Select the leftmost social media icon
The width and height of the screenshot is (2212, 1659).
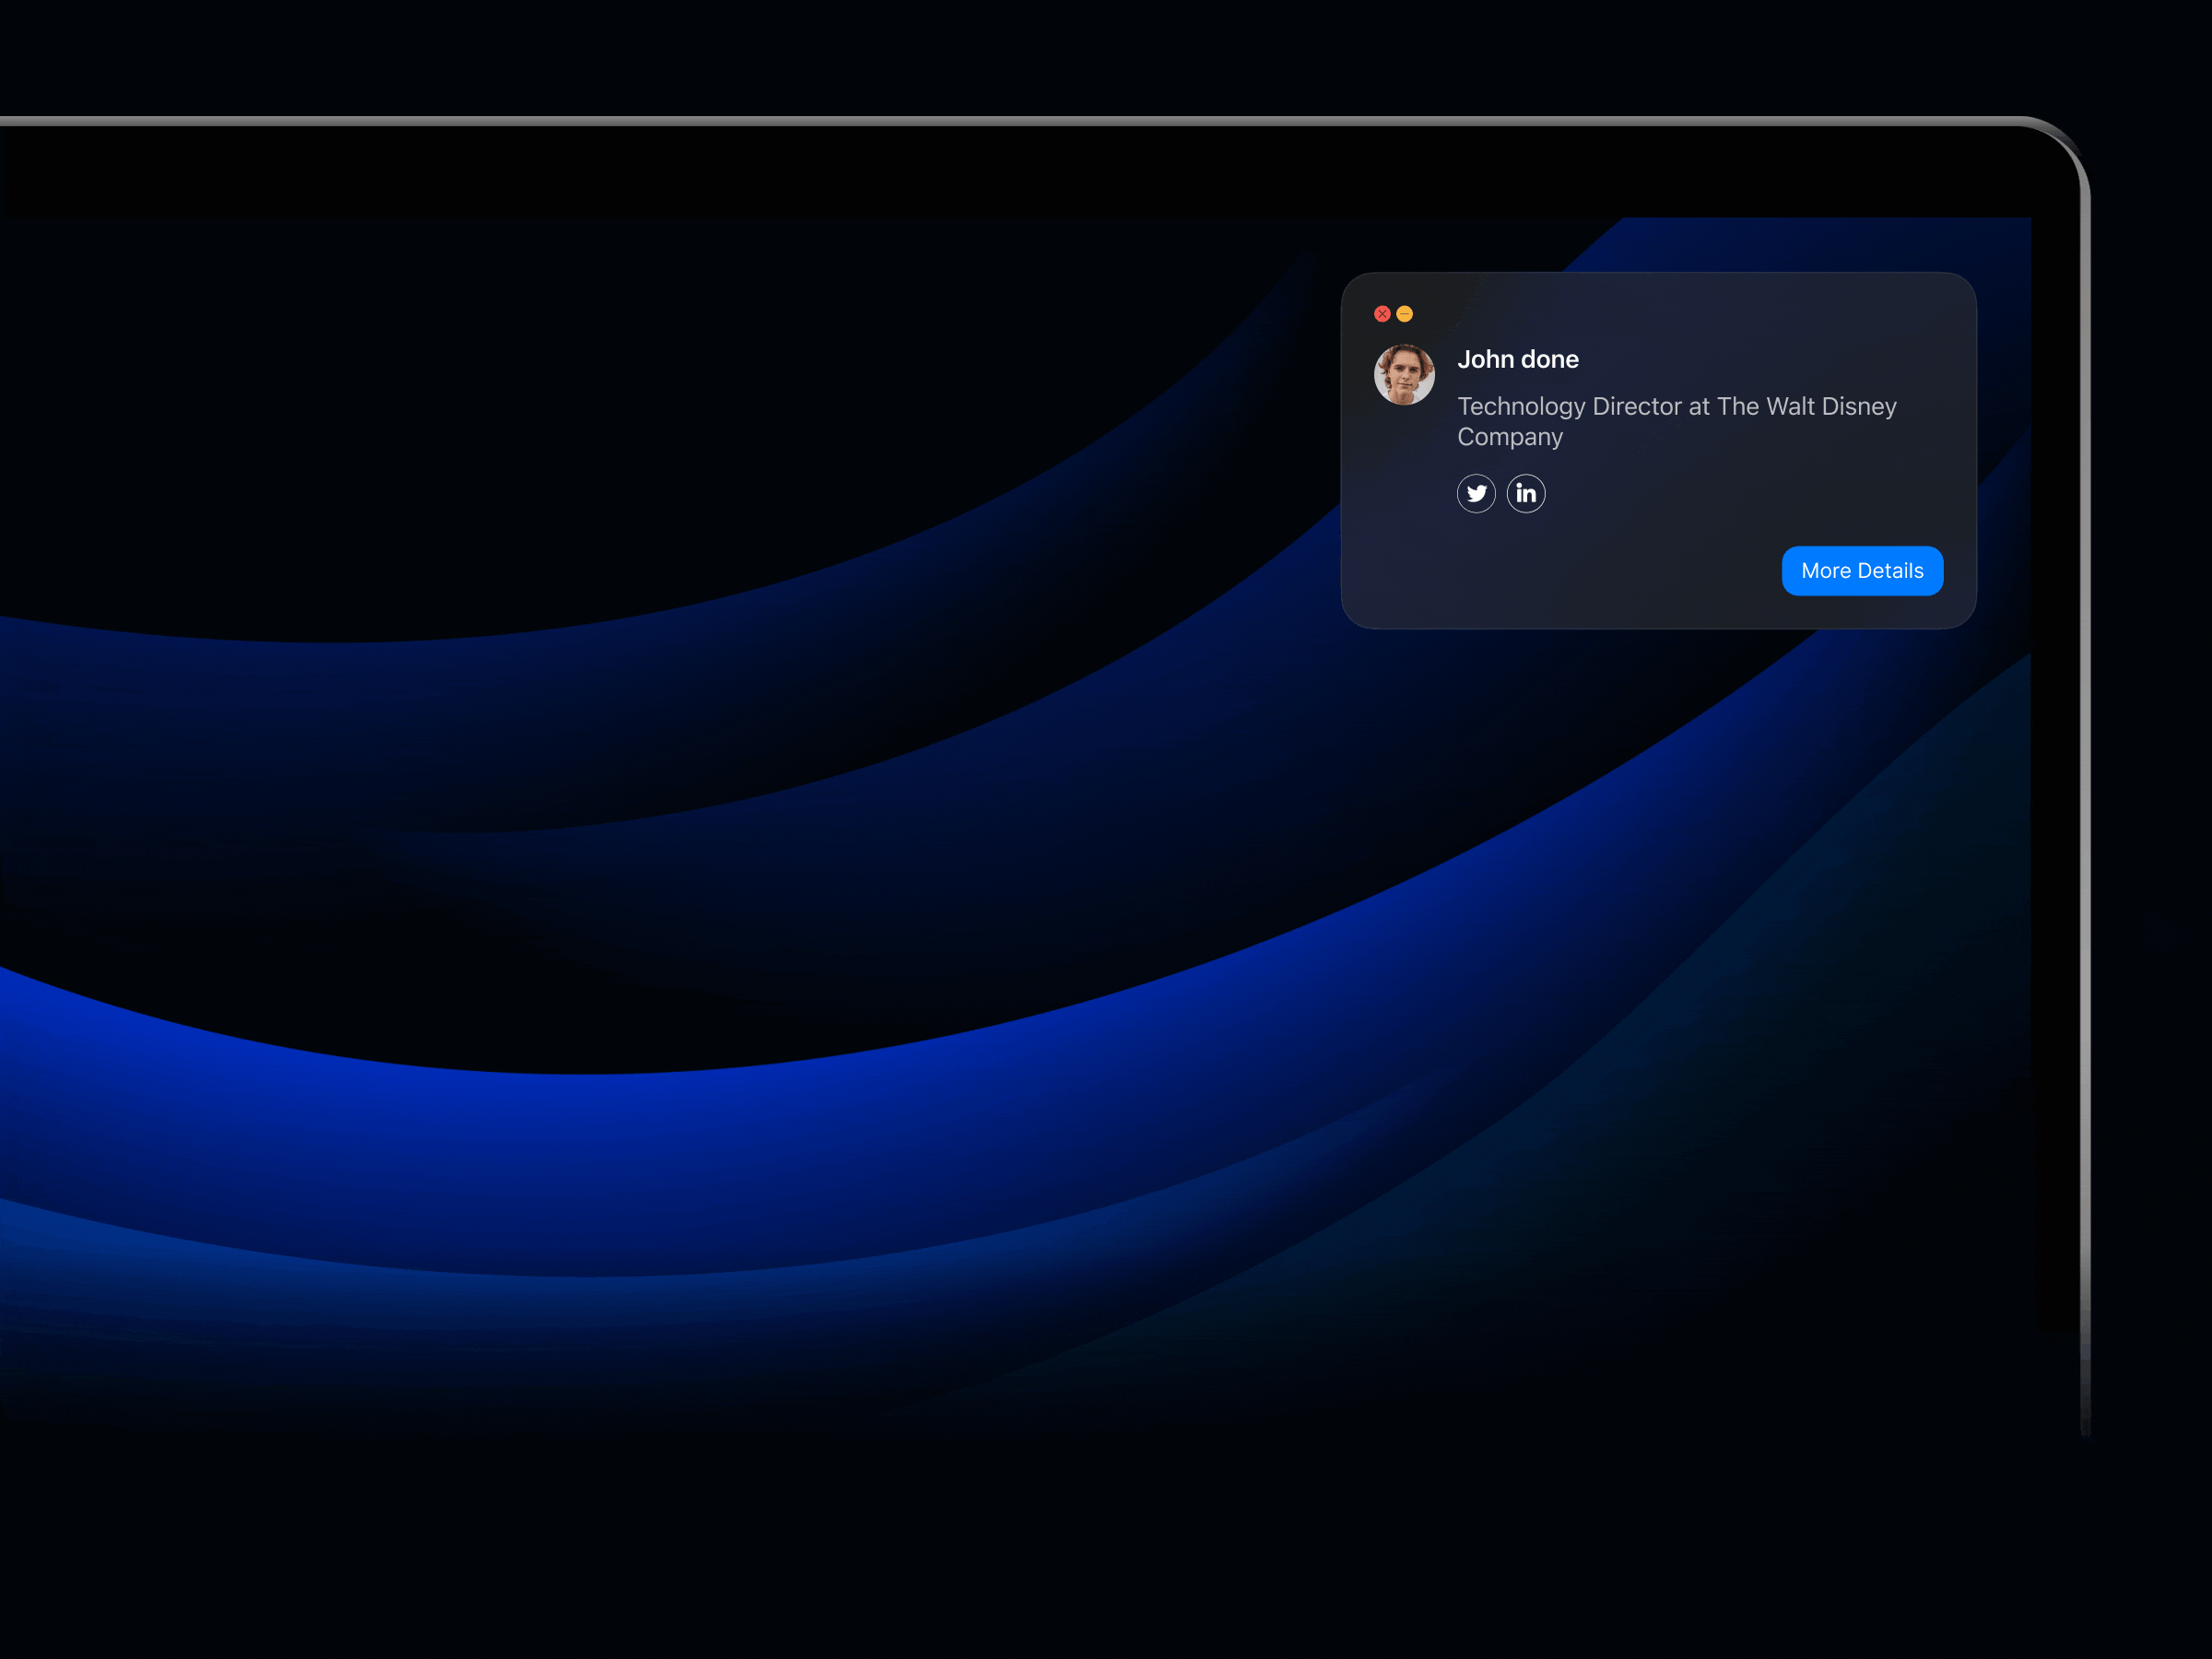(x=1476, y=492)
